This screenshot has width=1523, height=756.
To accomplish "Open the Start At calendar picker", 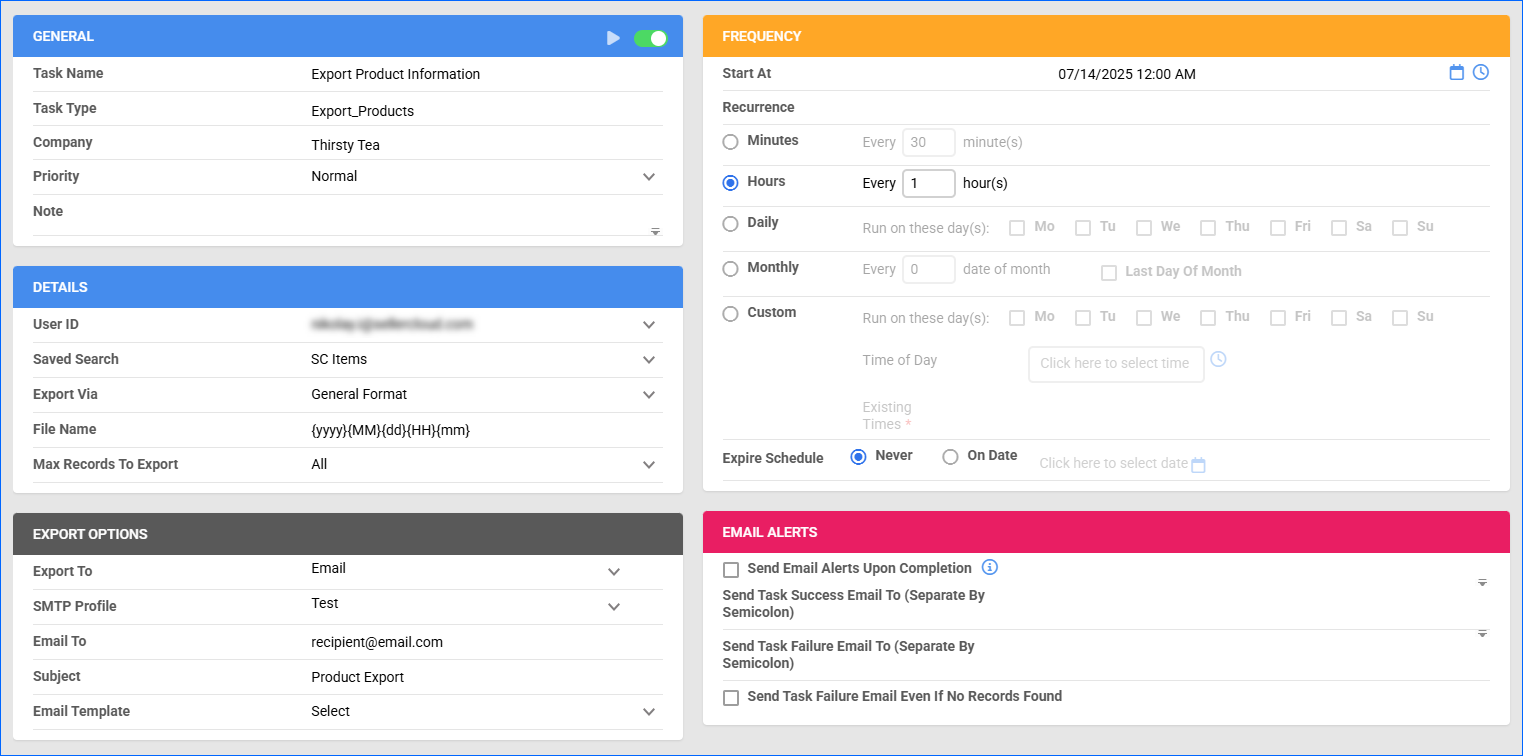I will 1457,73.
